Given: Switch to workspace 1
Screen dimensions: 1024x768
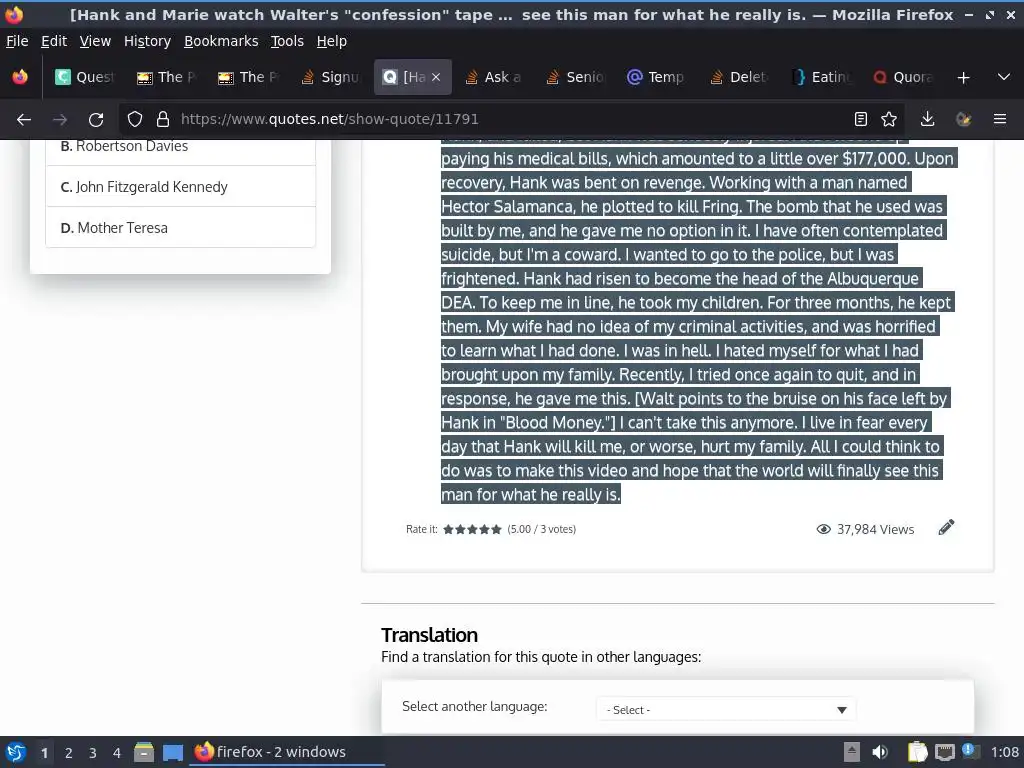Looking at the screenshot, I should coord(44,753).
